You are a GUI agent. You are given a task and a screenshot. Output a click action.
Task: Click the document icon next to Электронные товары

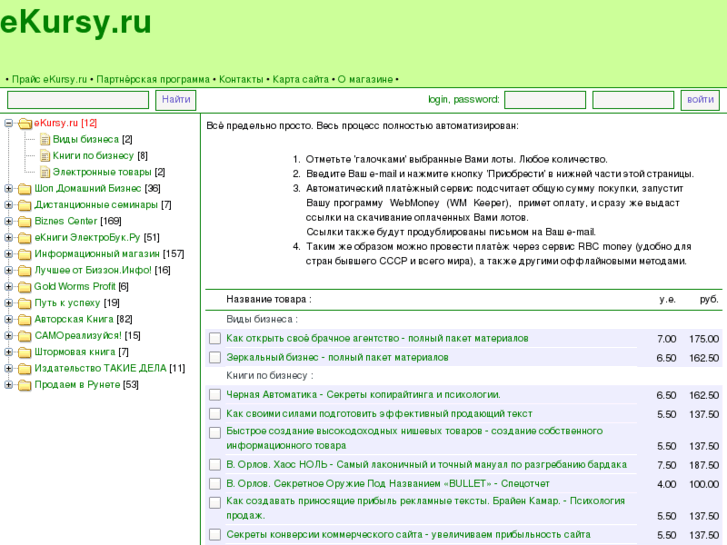45,173
